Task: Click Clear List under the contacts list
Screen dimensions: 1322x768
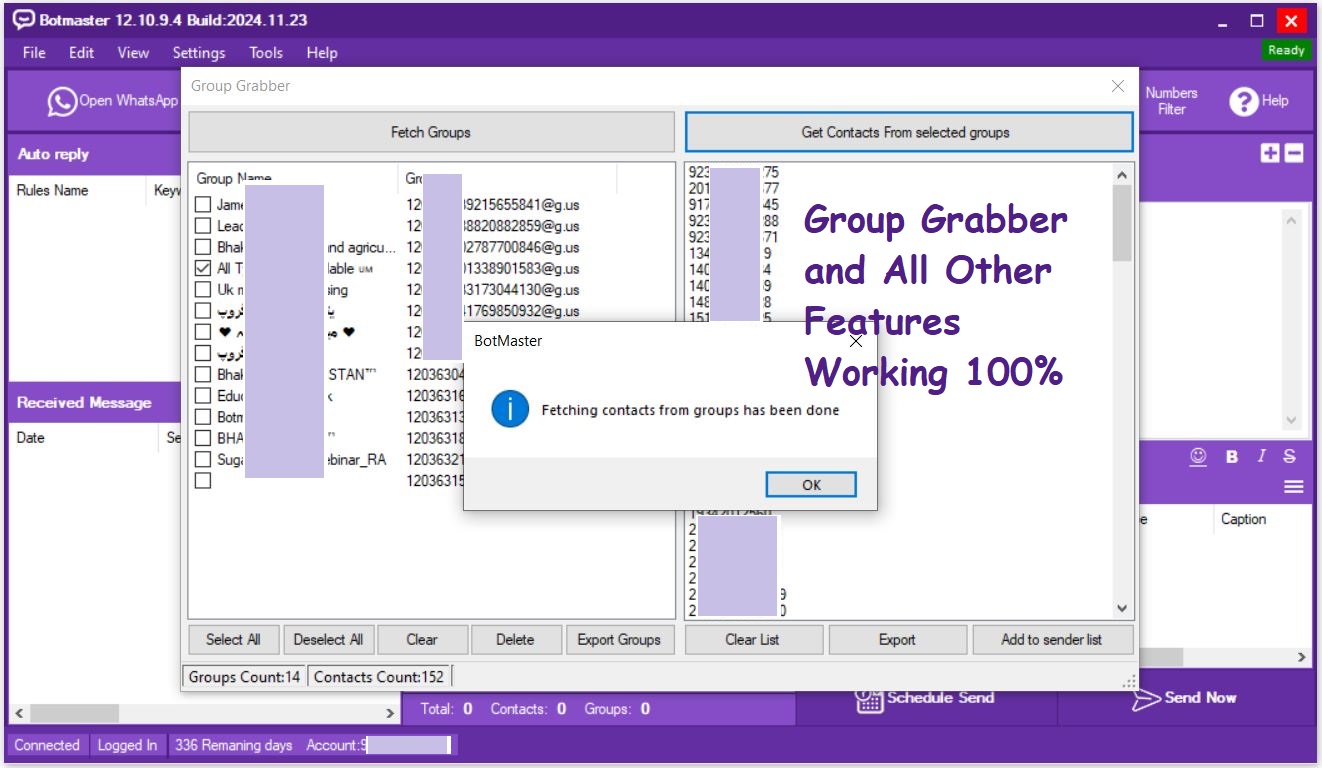Action: pyautogui.click(x=753, y=640)
